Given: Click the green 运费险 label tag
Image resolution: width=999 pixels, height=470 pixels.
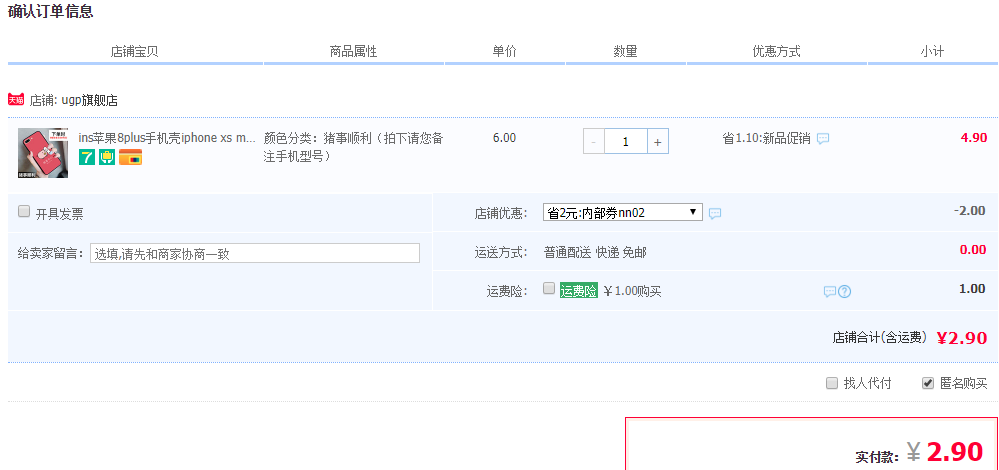Looking at the screenshot, I should 579,291.
